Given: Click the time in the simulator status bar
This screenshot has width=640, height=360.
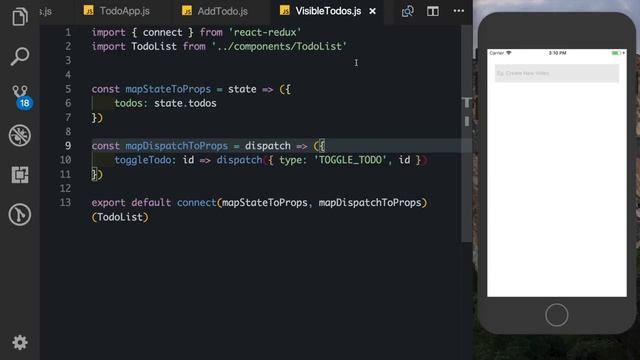Looking at the screenshot, I should [x=557, y=53].
